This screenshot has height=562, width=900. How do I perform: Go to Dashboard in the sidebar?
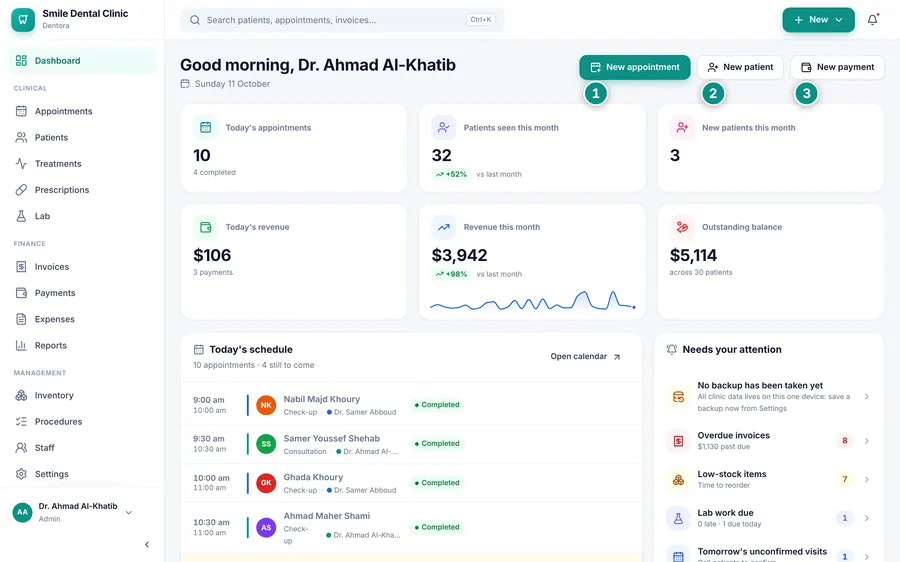point(82,61)
